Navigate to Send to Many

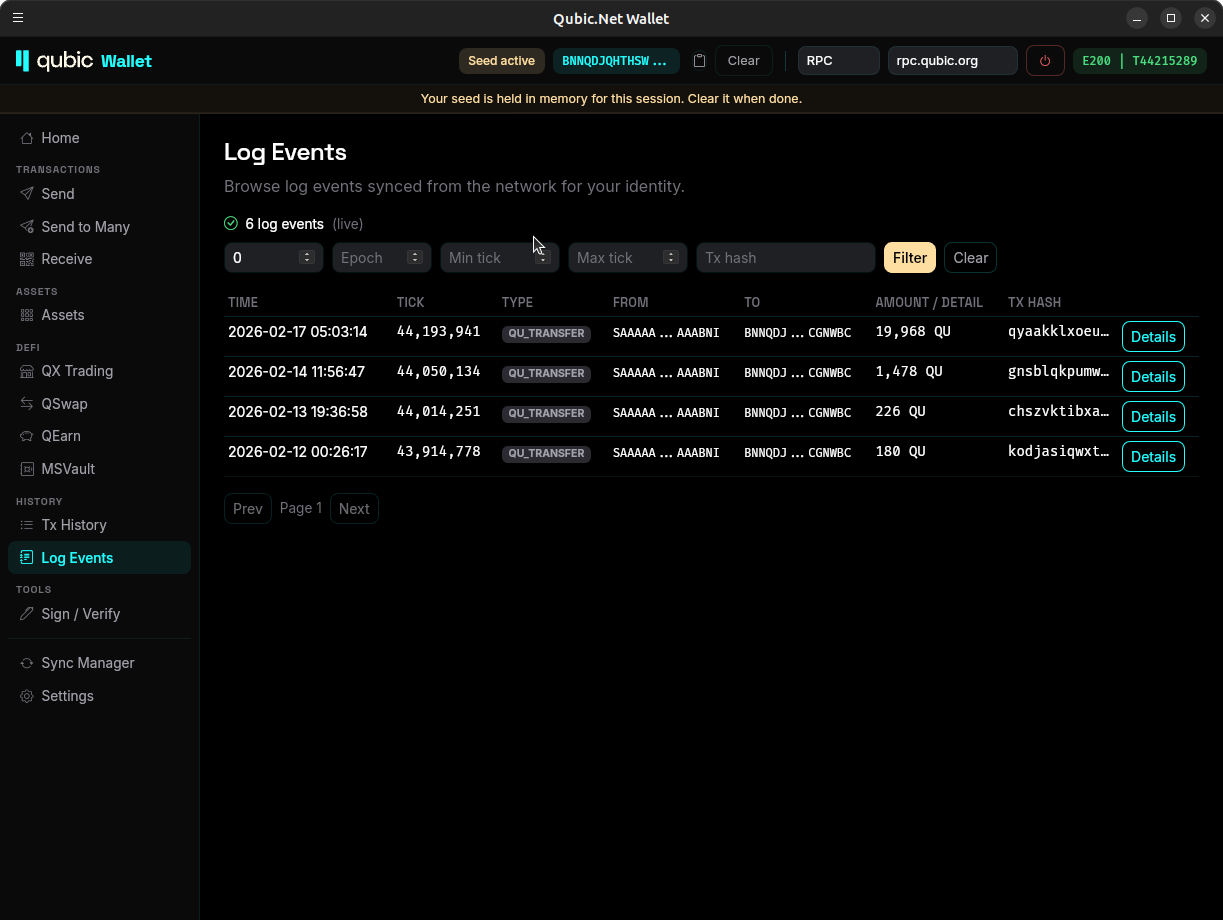pyautogui.click(x=85, y=227)
